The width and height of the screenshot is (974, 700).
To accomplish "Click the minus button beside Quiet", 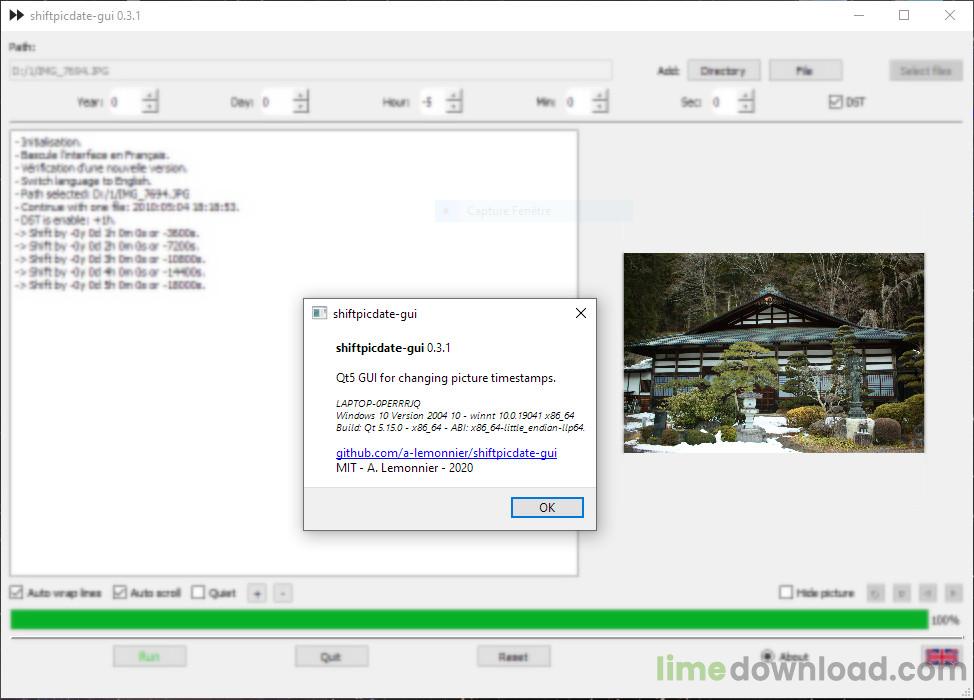I will click(283, 594).
